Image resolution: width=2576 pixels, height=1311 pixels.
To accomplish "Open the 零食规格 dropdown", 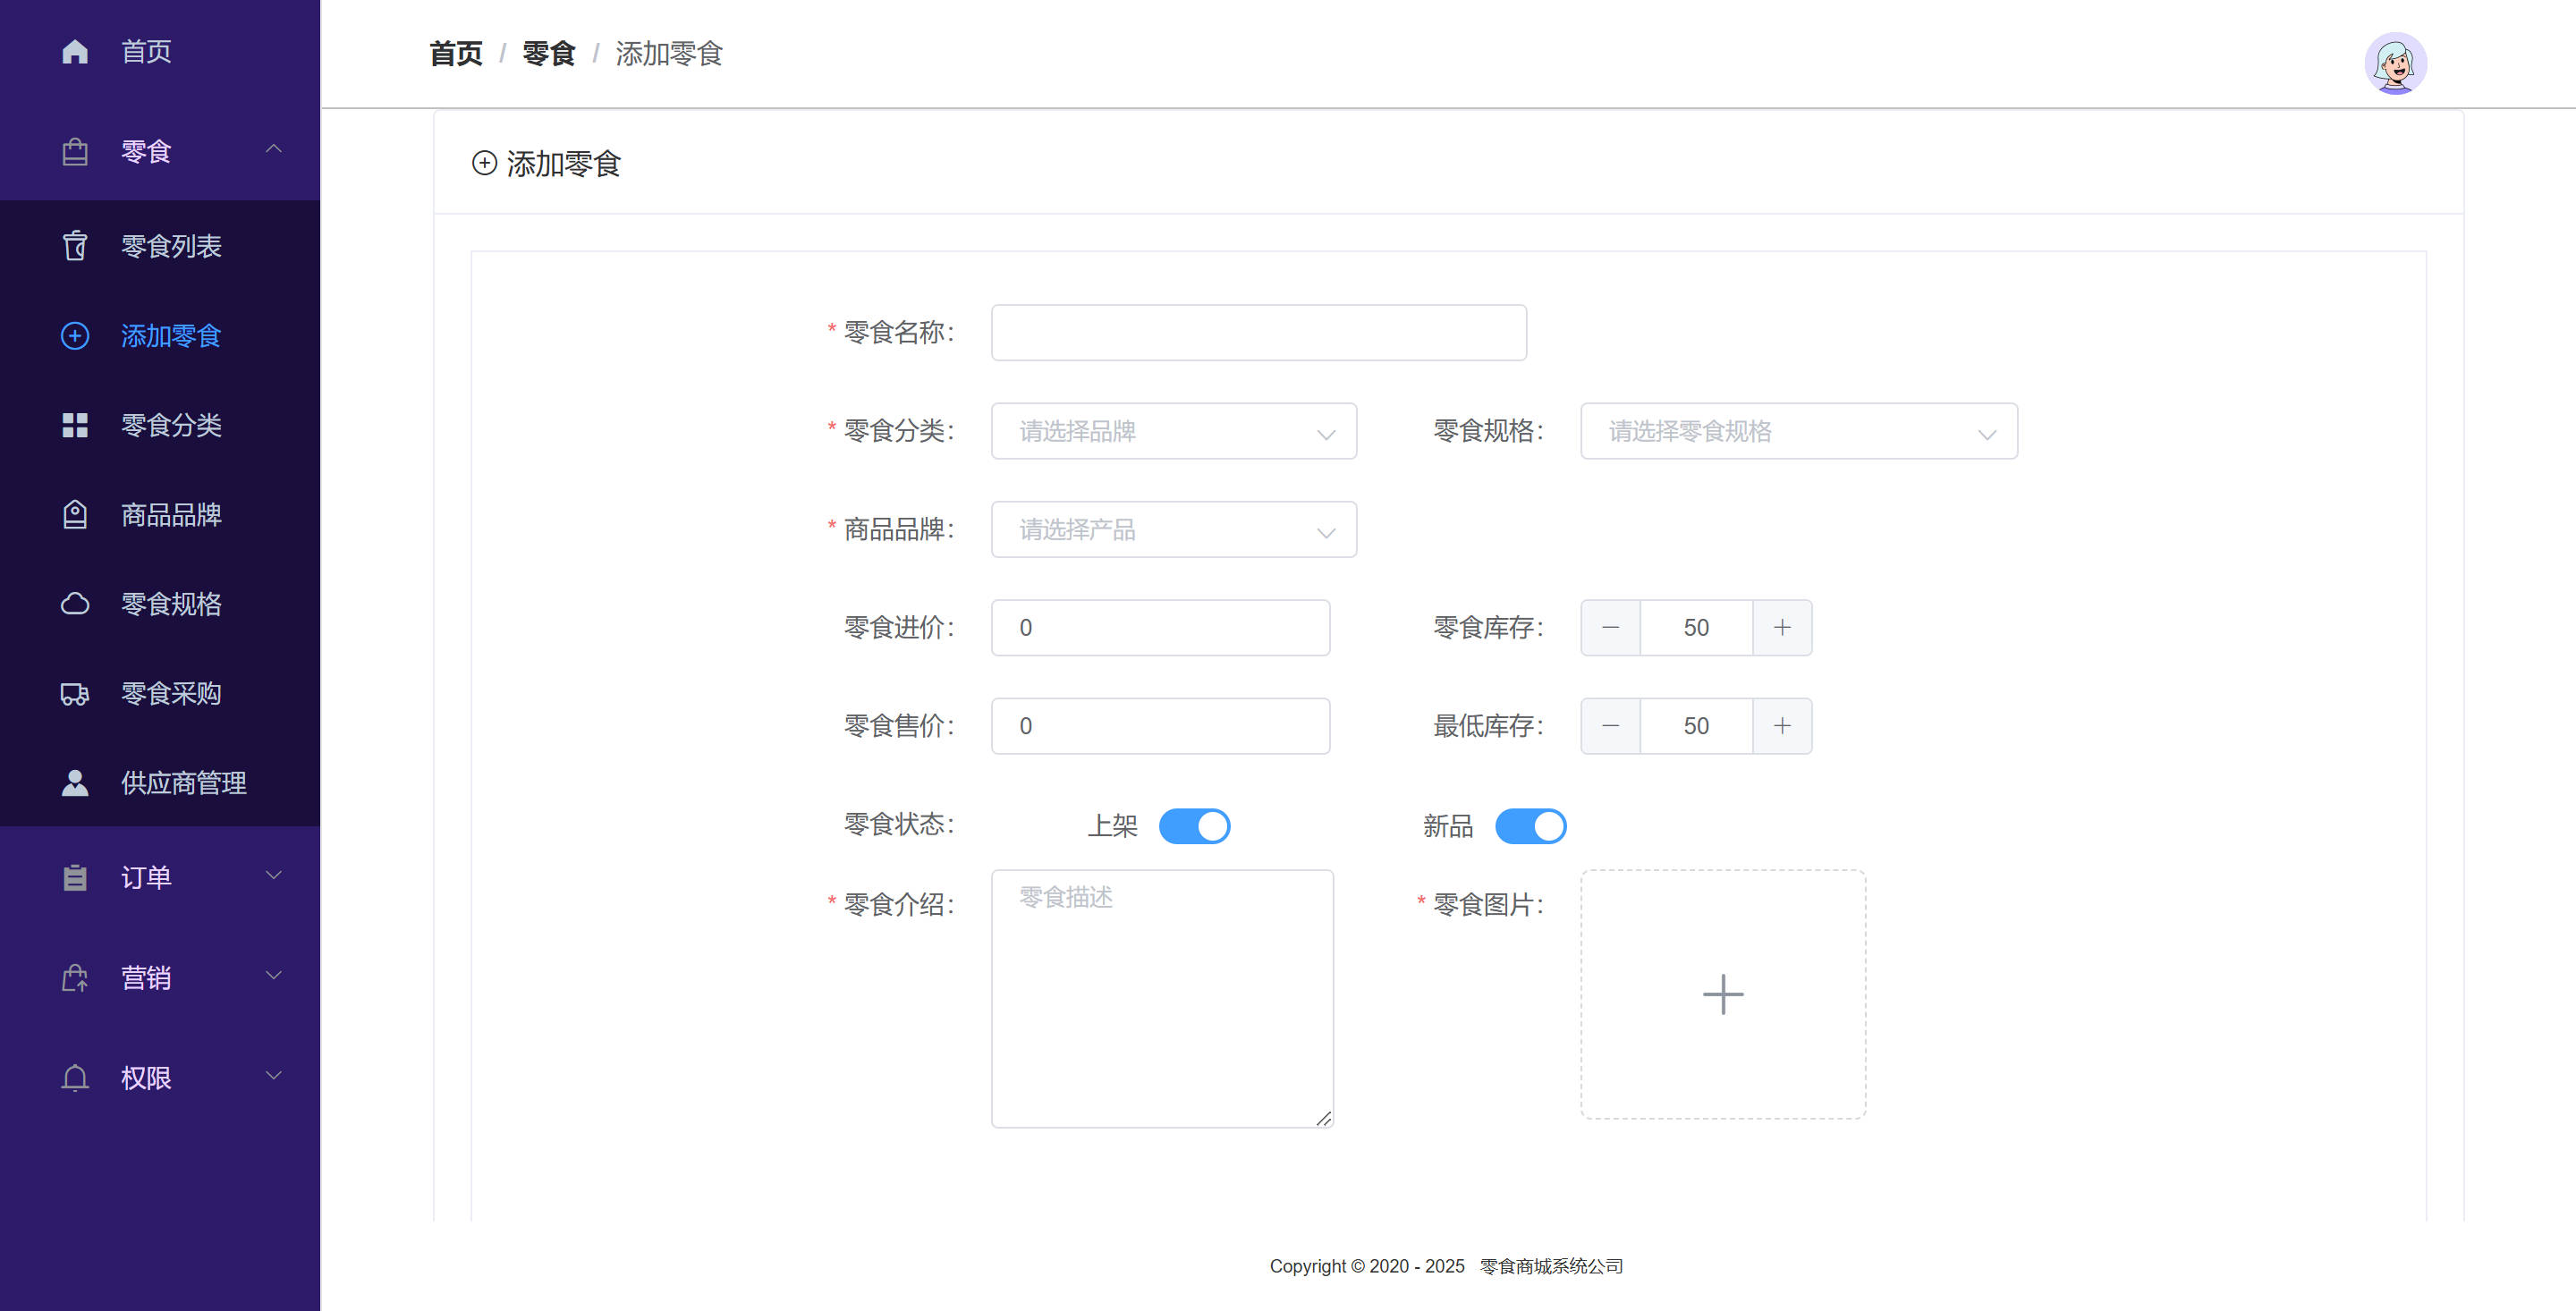I will [1799, 431].
